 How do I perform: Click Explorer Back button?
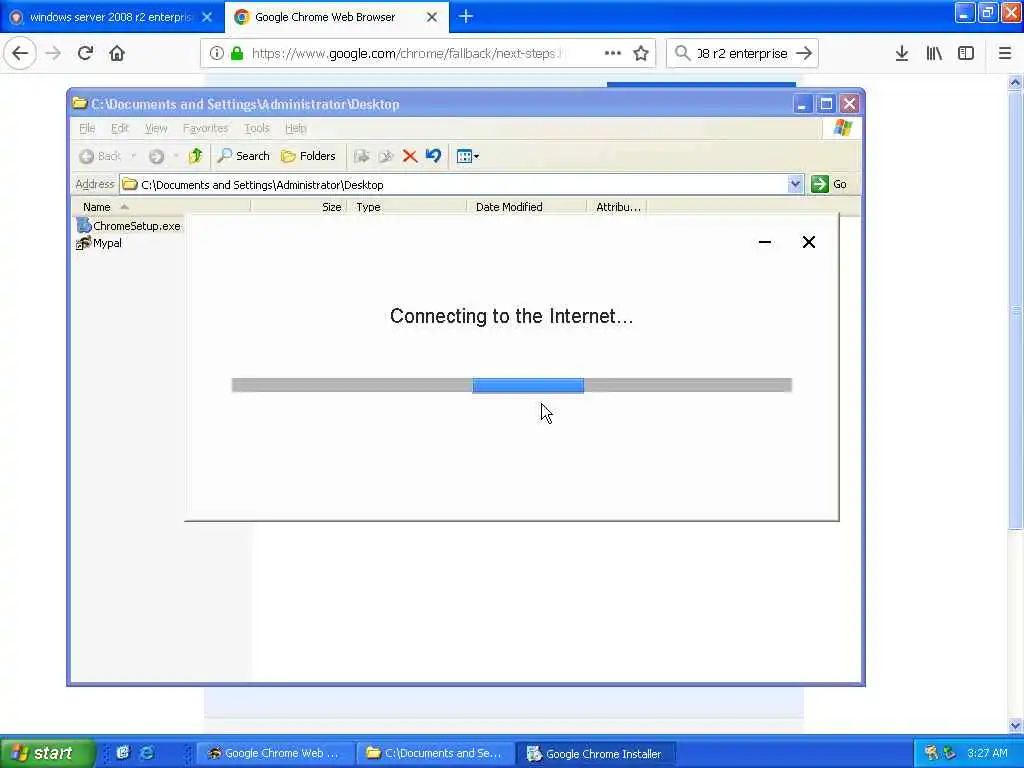click(x=101, y=156)
